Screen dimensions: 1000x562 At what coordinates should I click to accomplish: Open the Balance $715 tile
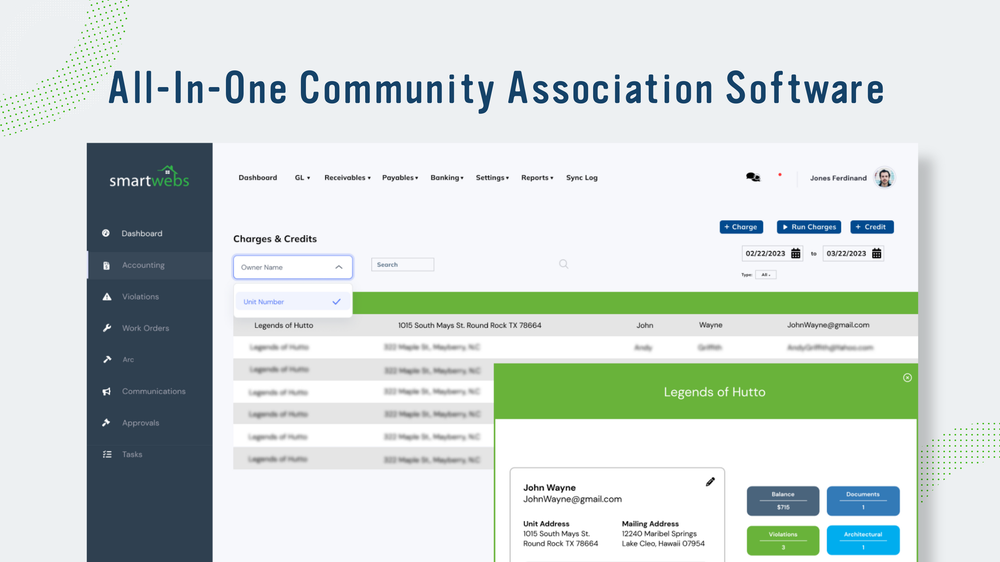click(783, 501)
